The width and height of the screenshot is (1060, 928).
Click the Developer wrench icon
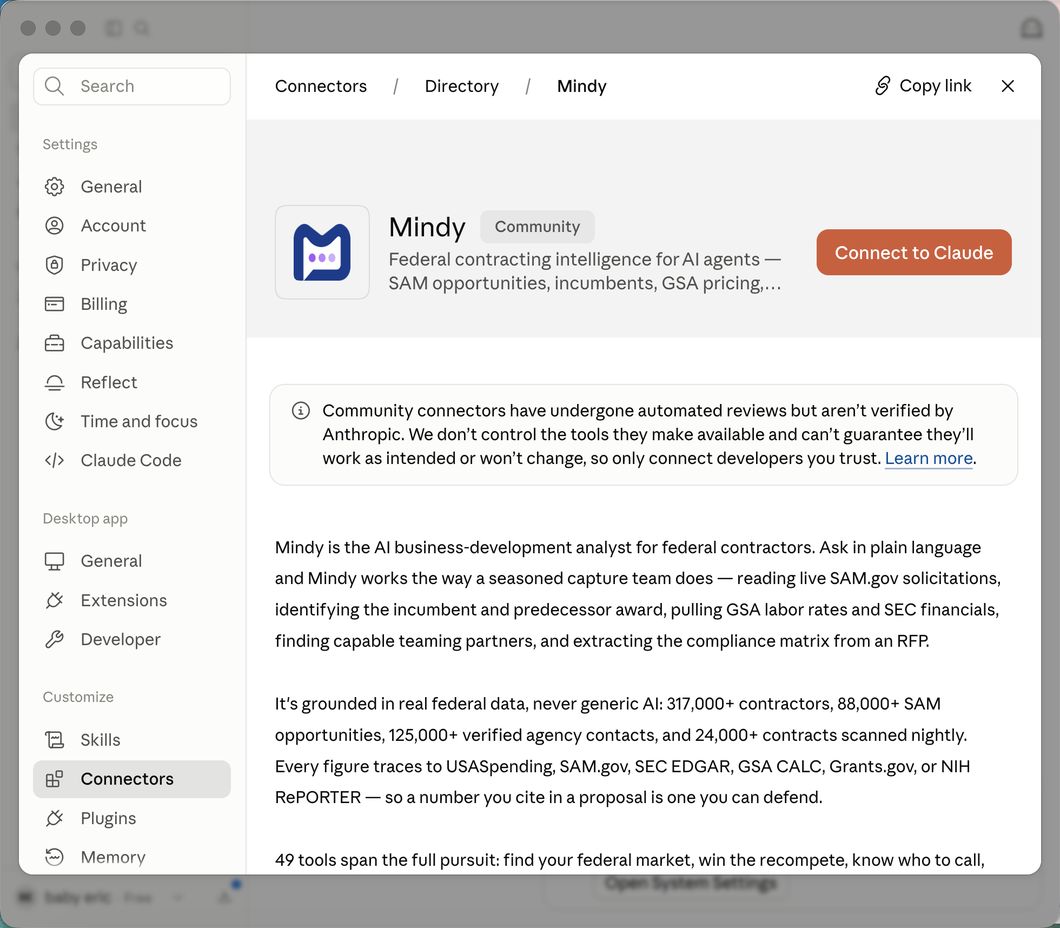(x=54, y=639)
